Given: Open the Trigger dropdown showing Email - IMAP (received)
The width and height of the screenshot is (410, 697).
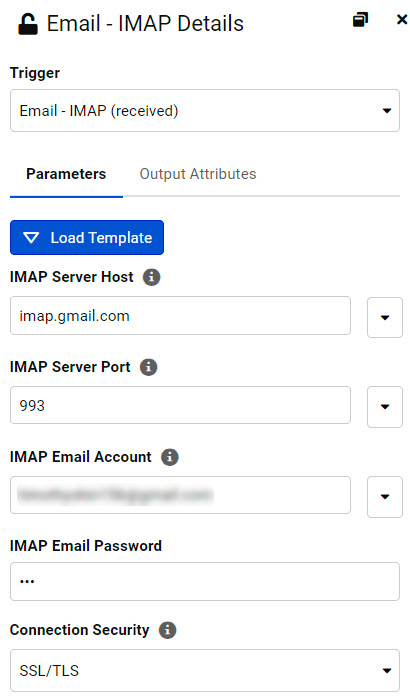Looking at the screenshot, I should coord(205,111).
